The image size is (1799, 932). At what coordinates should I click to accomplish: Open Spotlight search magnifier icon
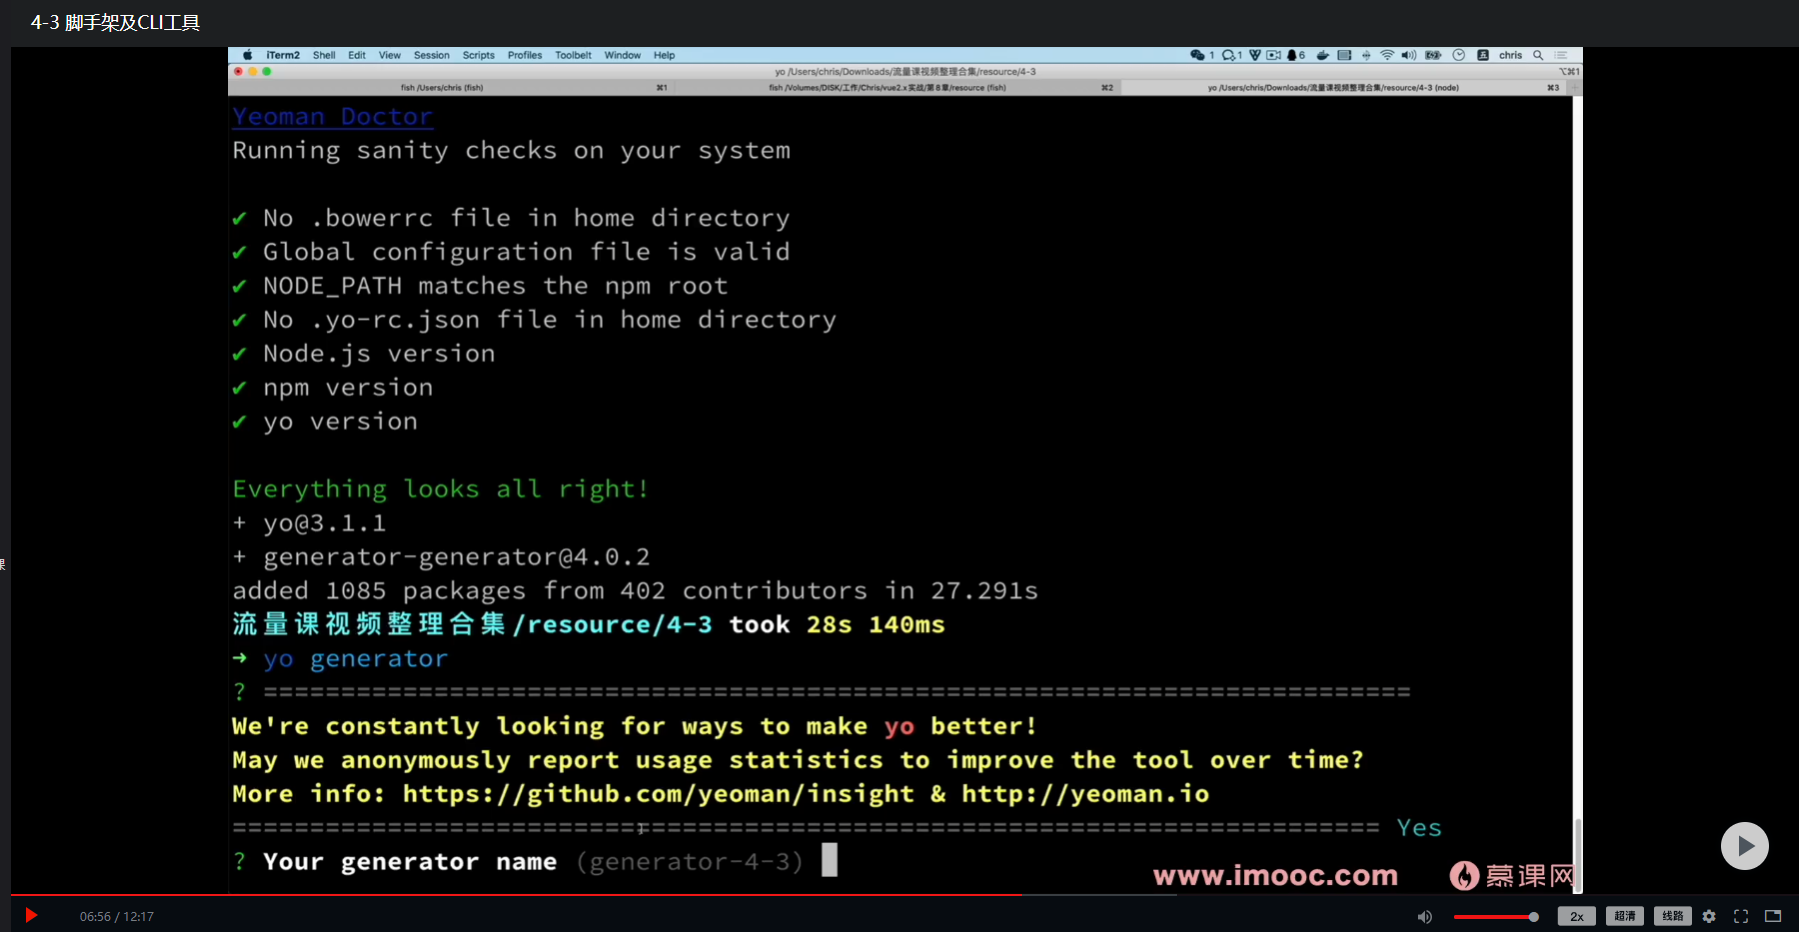(1538, 55)
